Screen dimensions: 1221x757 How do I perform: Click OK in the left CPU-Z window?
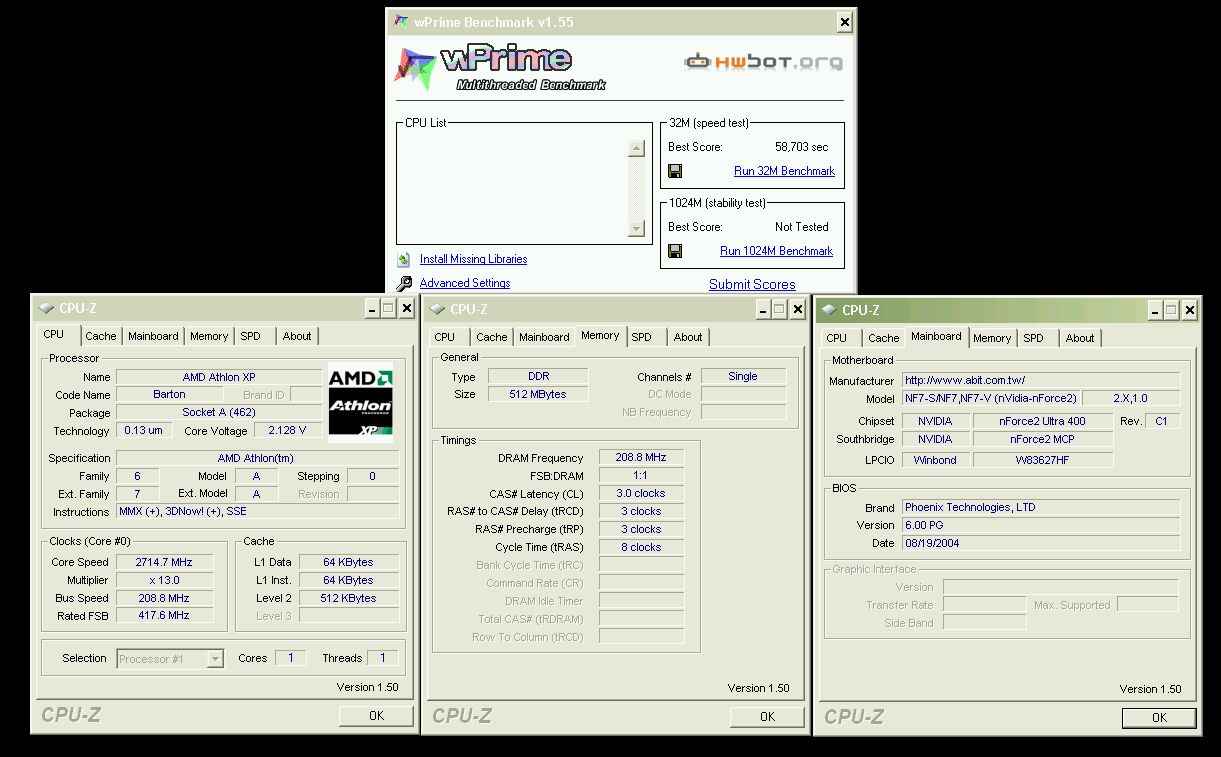tap(376, 715)
